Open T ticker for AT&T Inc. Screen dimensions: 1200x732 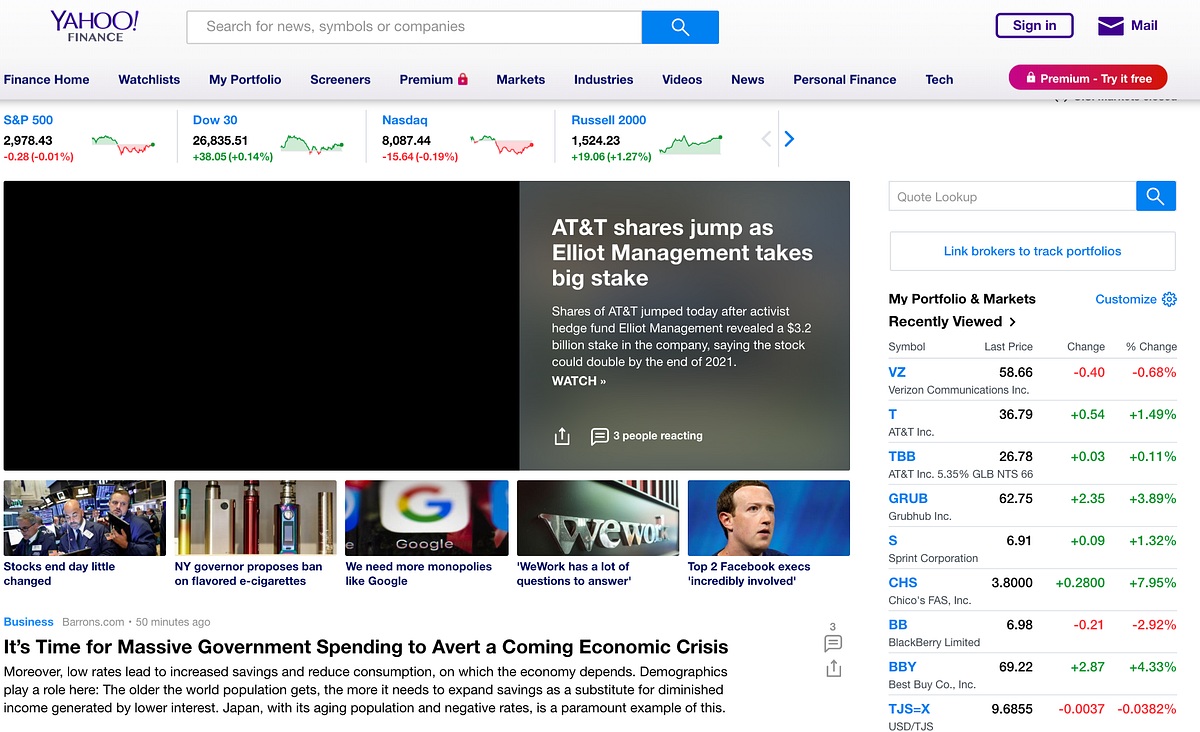893,414
